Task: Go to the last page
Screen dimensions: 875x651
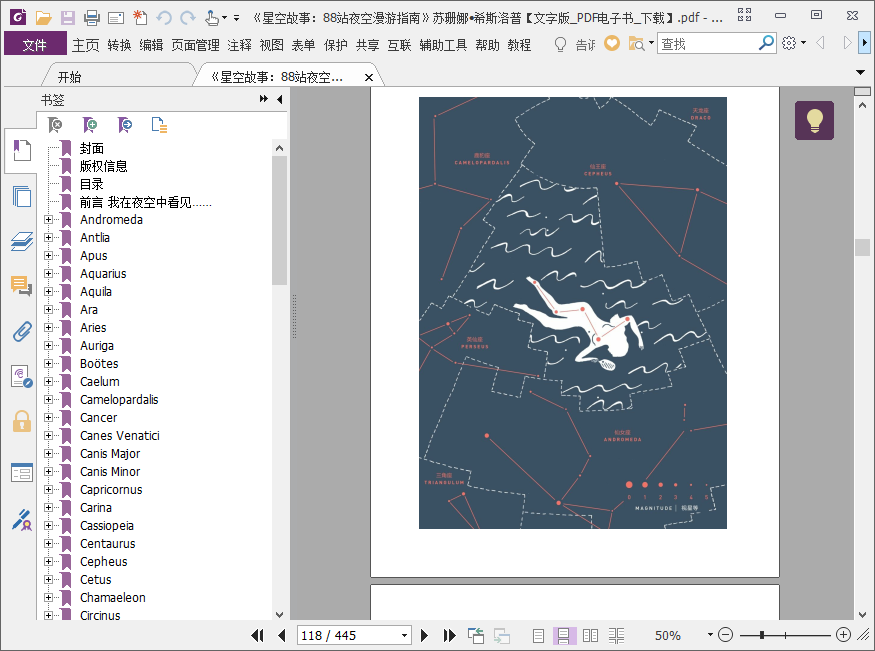Action: [x=449, y=635]
